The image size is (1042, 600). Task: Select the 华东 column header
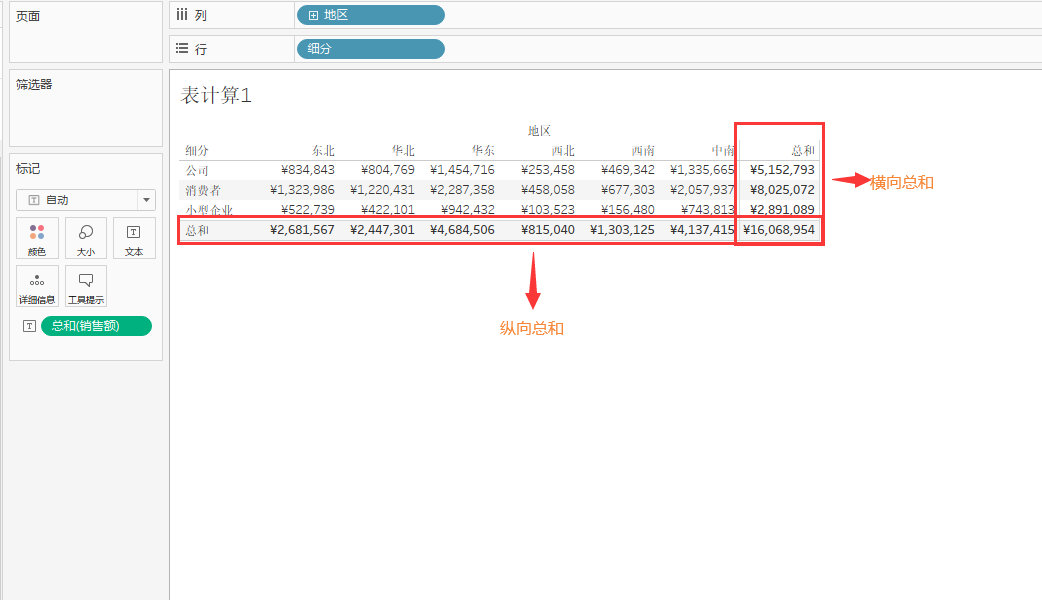[x=483, y=150]
